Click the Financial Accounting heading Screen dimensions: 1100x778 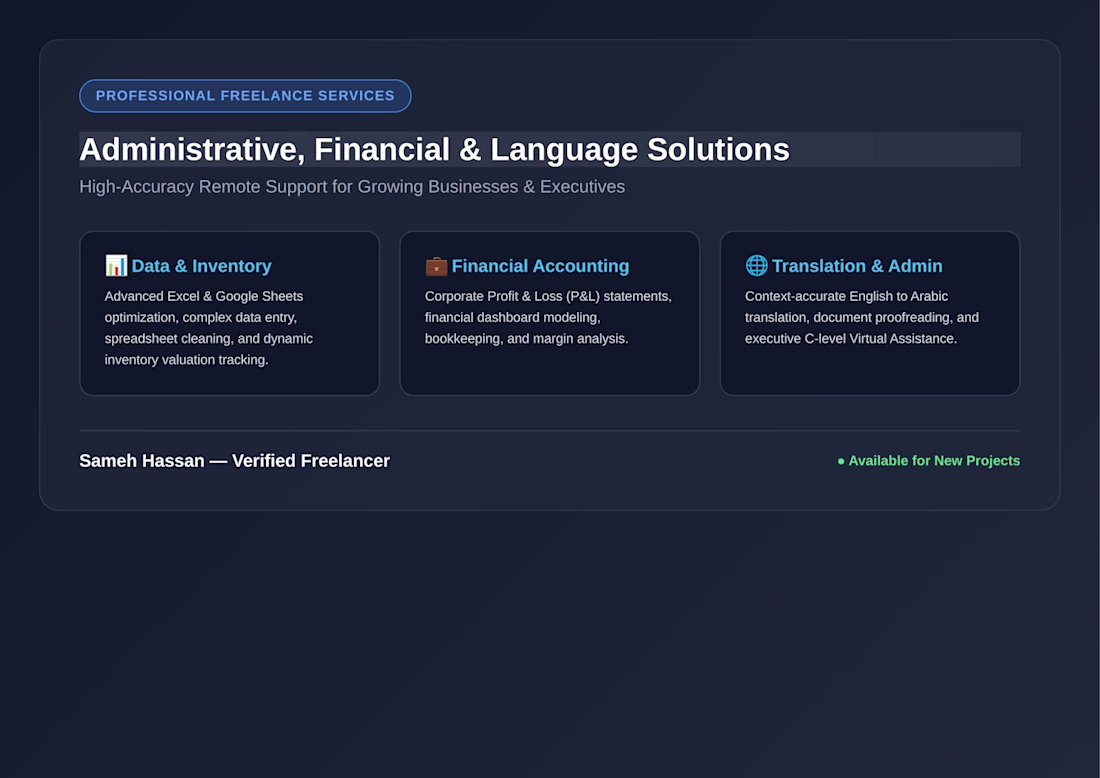pyautogui.click(x=540, y=266)
